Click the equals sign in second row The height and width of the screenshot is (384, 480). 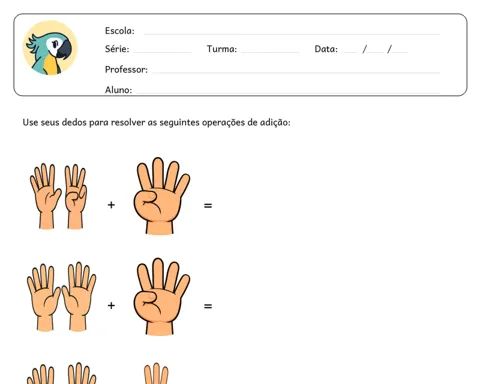208,306
